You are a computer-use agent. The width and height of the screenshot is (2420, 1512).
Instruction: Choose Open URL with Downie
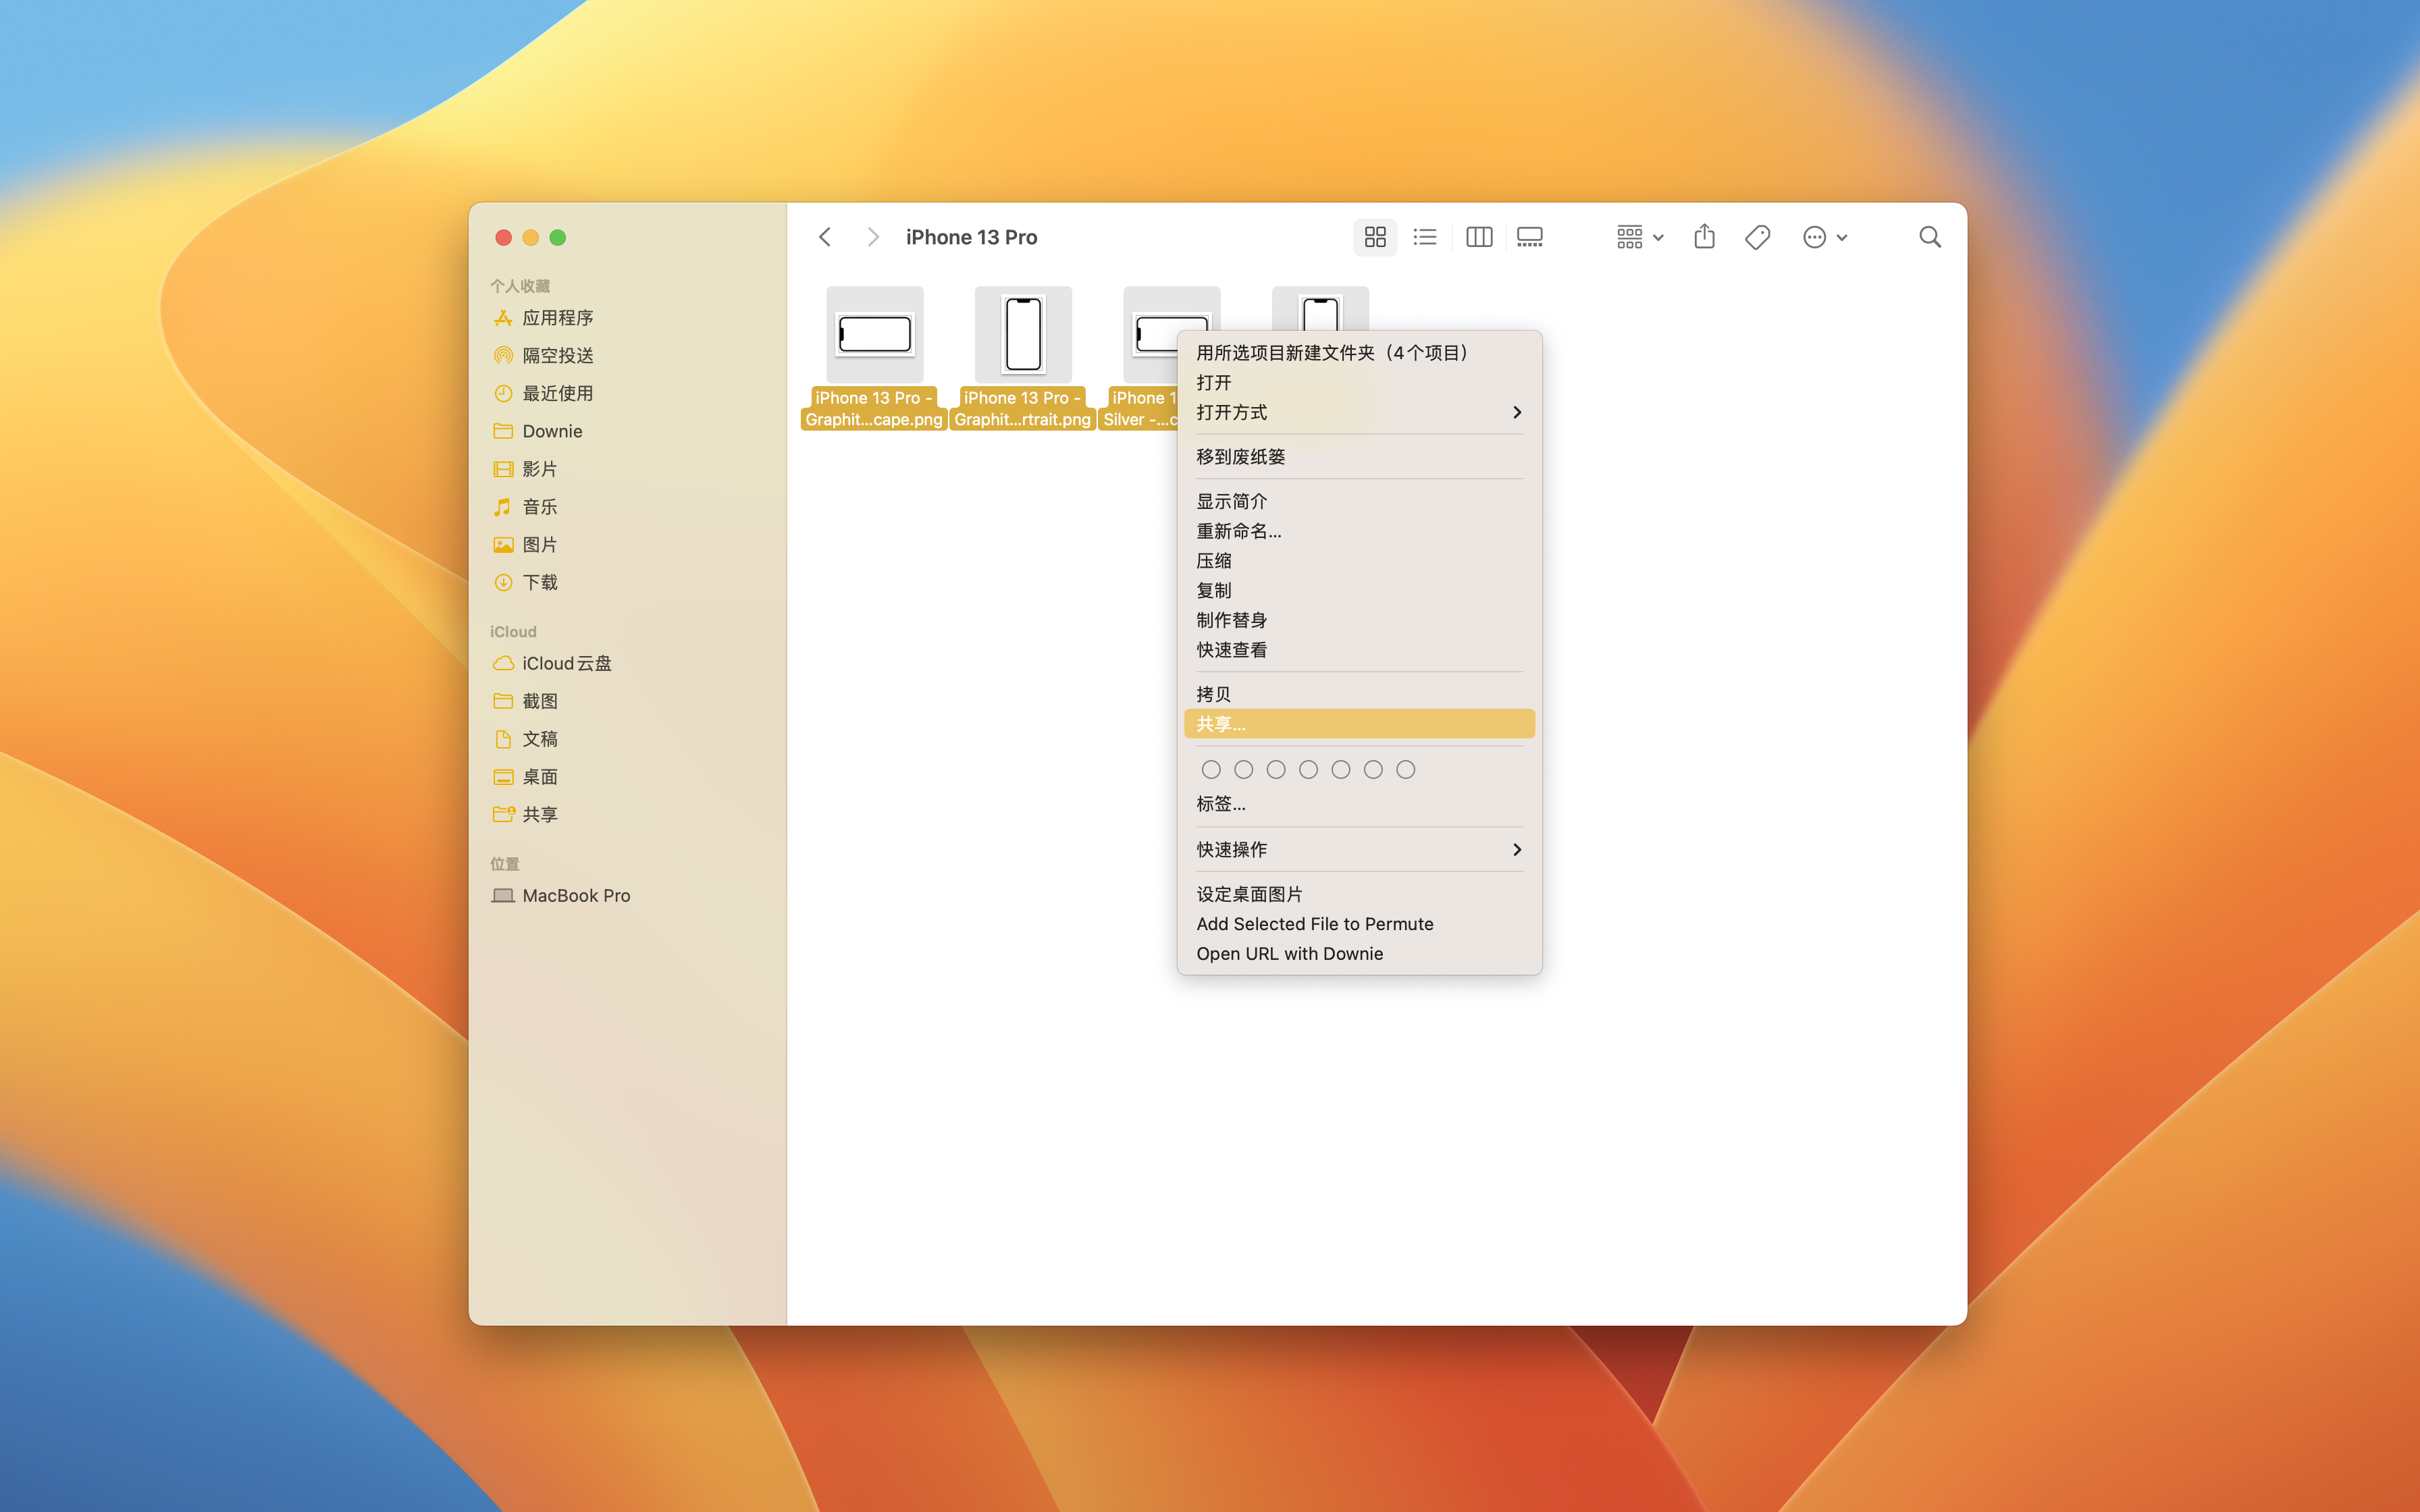pyautogui.click(x=1359, y=954)
